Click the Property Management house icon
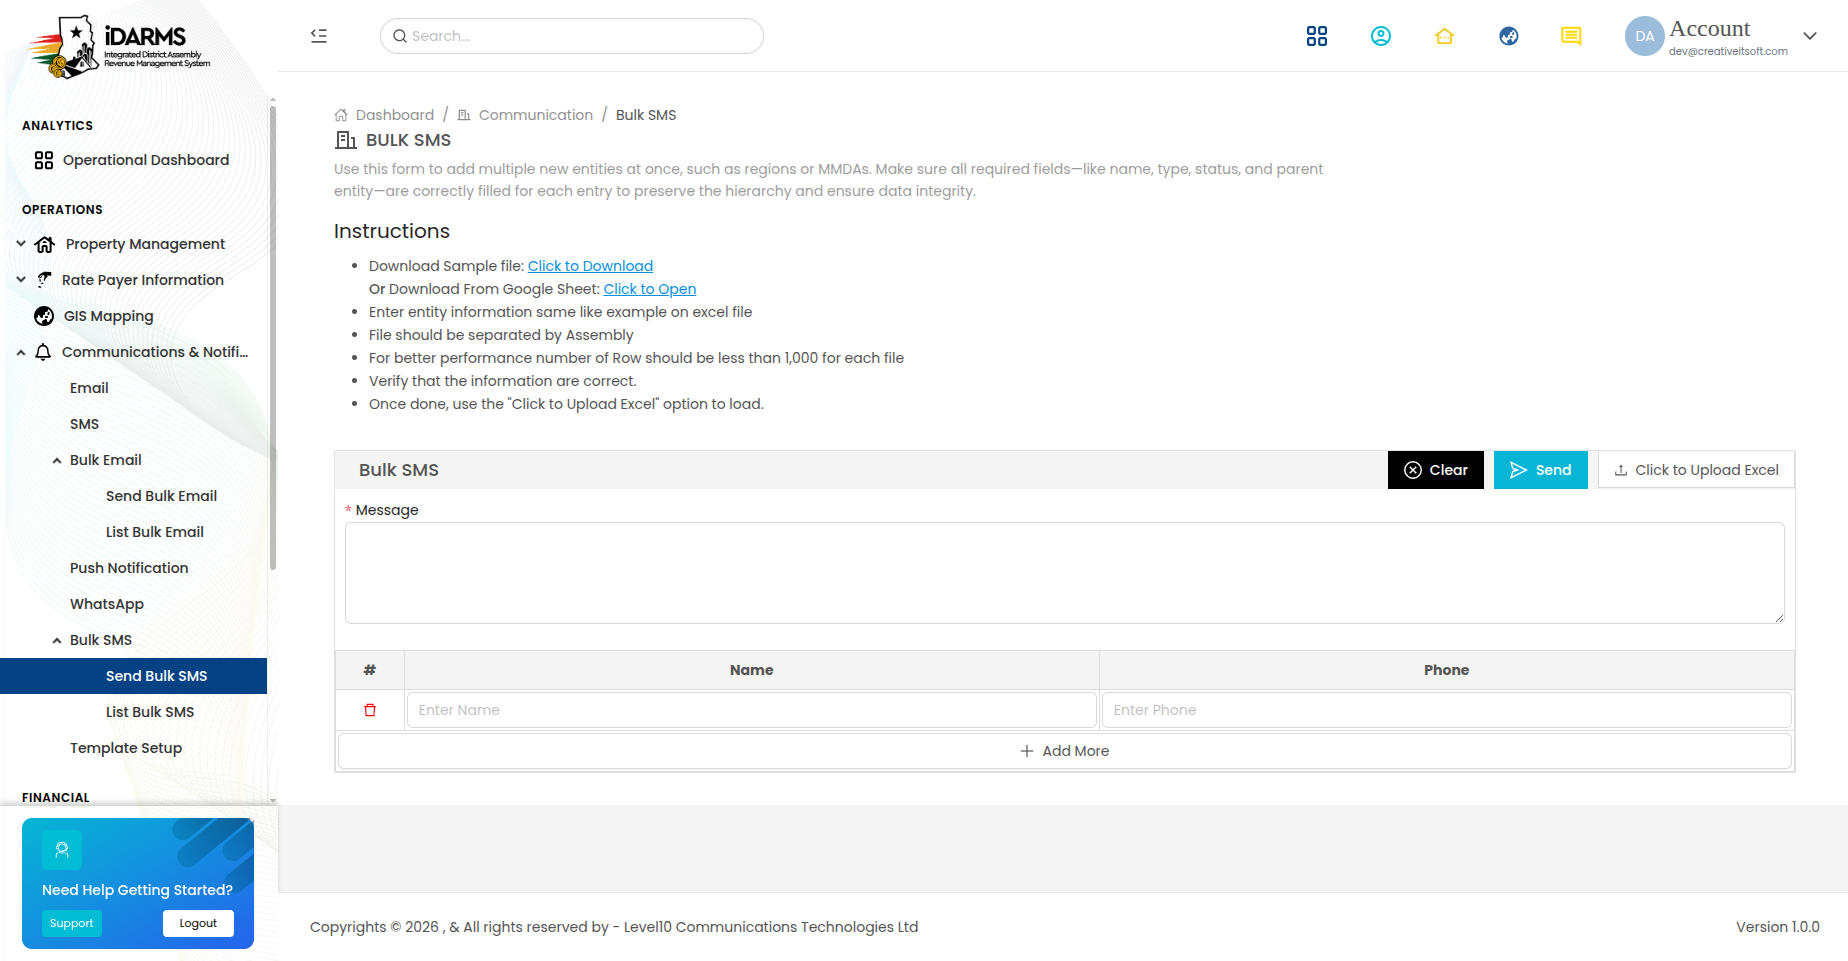Viewport: 1848px width, 961px height. [45, 244]
